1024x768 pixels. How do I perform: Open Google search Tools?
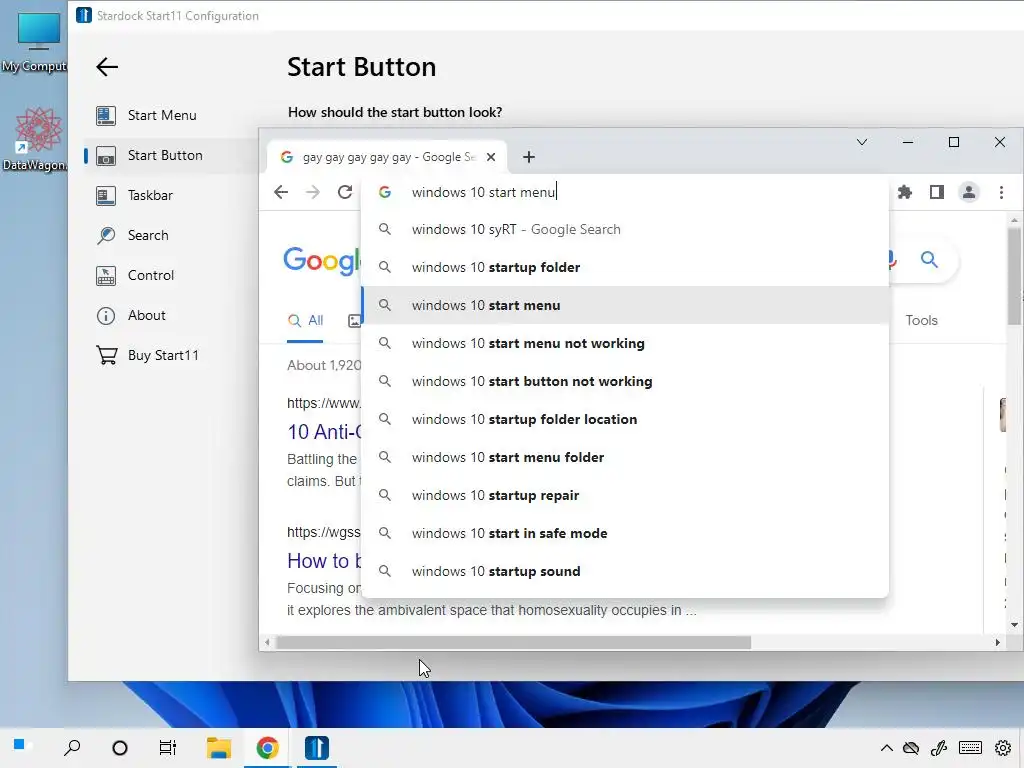[921, 321]
